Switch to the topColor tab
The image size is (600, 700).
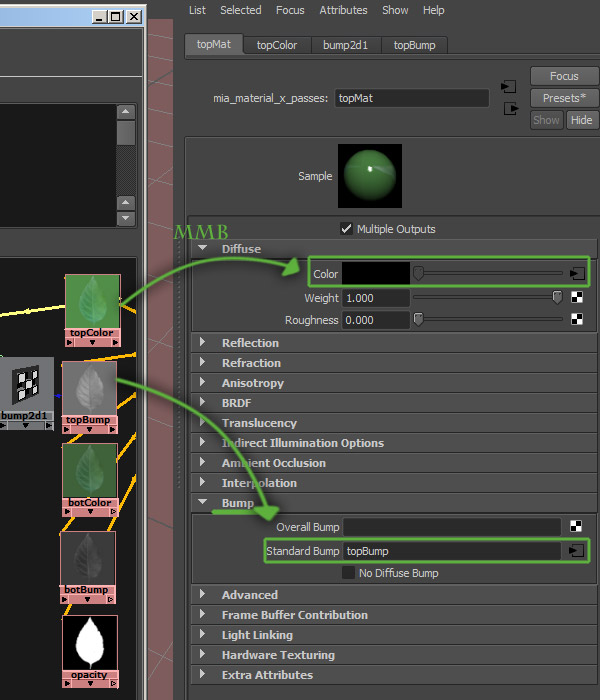[277, 45]
